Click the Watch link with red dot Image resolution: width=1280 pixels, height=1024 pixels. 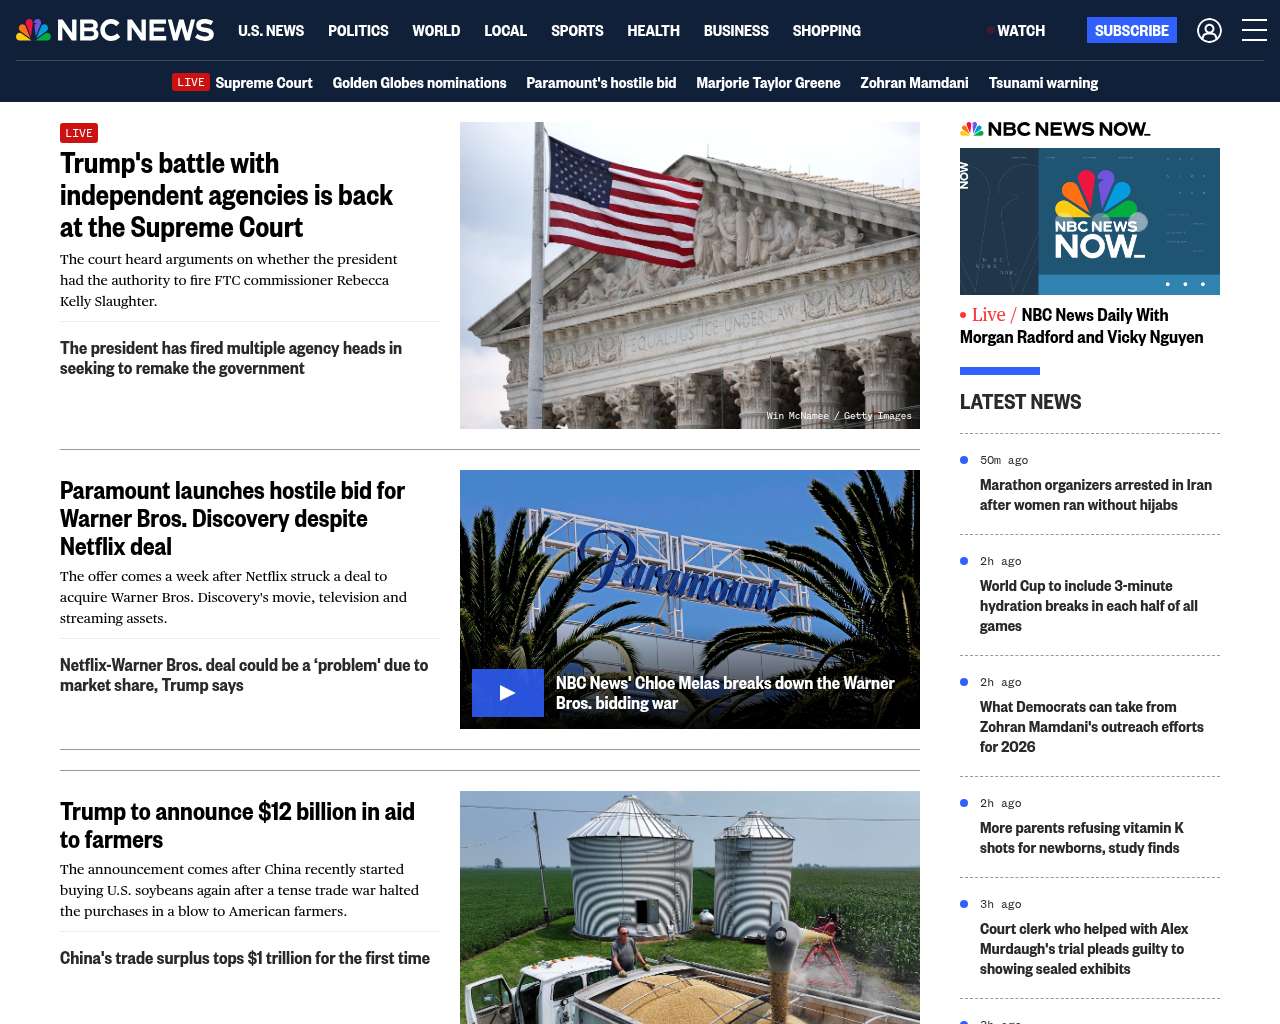[x=1016, y=31]
